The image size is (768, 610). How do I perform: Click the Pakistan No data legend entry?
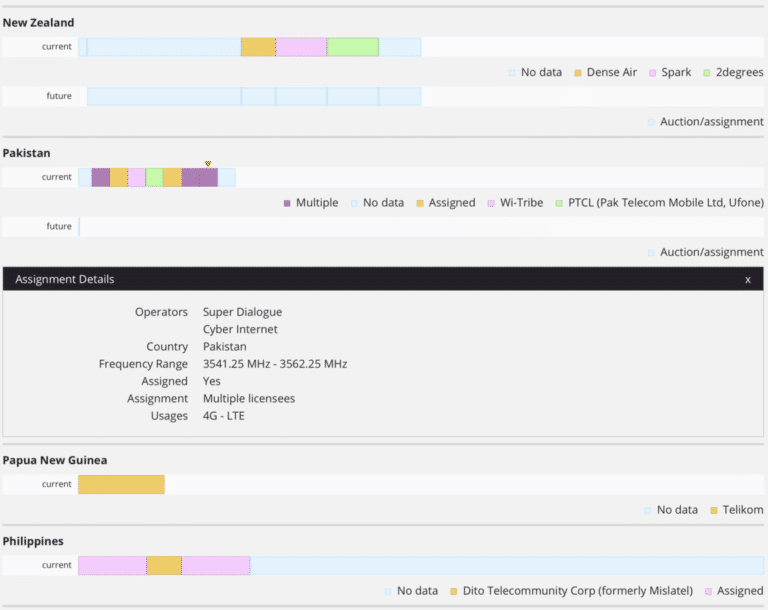(x=377, y=203)
